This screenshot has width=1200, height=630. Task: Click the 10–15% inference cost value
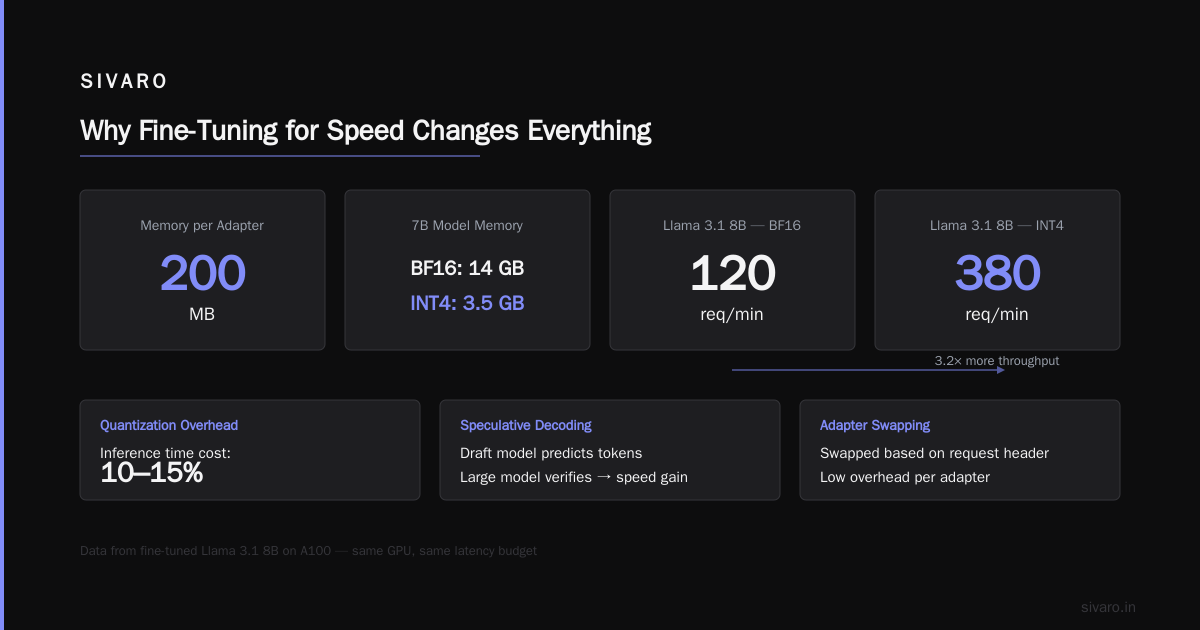pyautogui.click(x=152, y=474)
